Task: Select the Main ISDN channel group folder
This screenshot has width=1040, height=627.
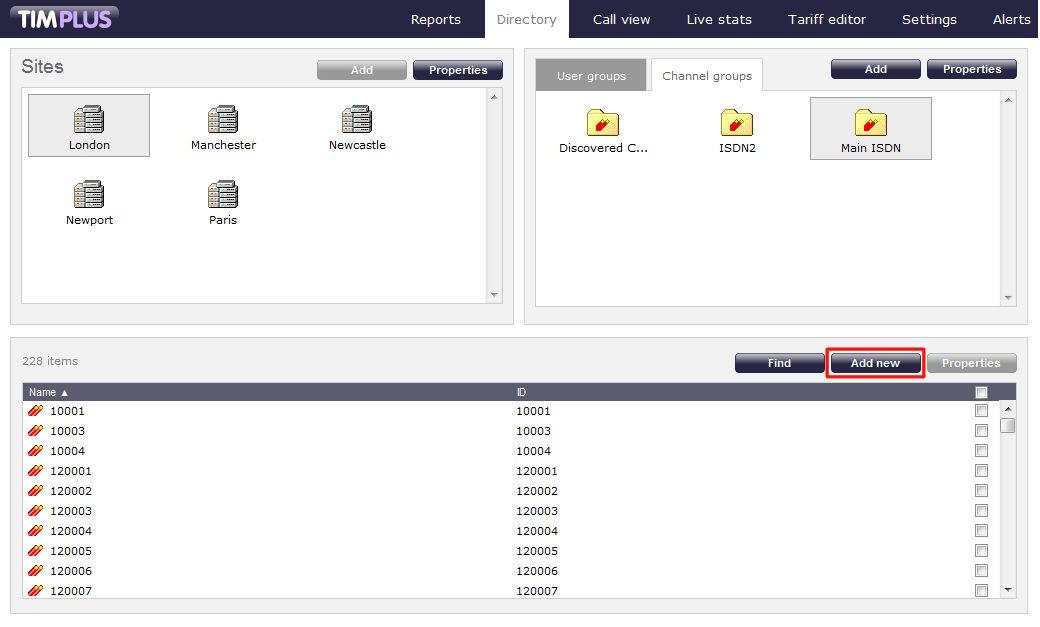Action: (x=870, y=124)
